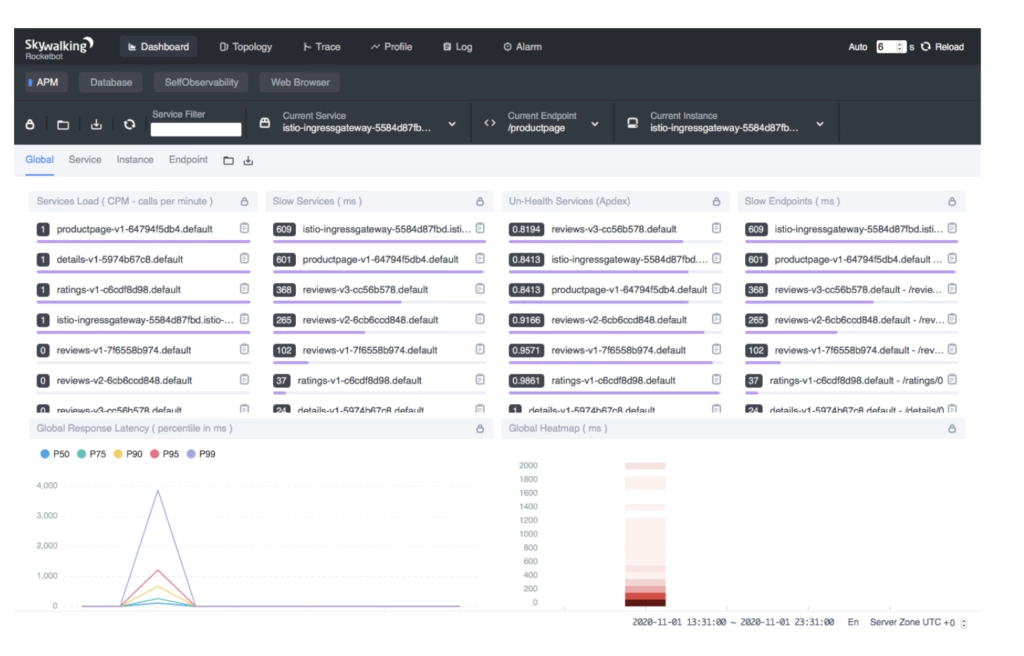
Task: Expand the Current Service dropdown
Action: coord(452,124)
